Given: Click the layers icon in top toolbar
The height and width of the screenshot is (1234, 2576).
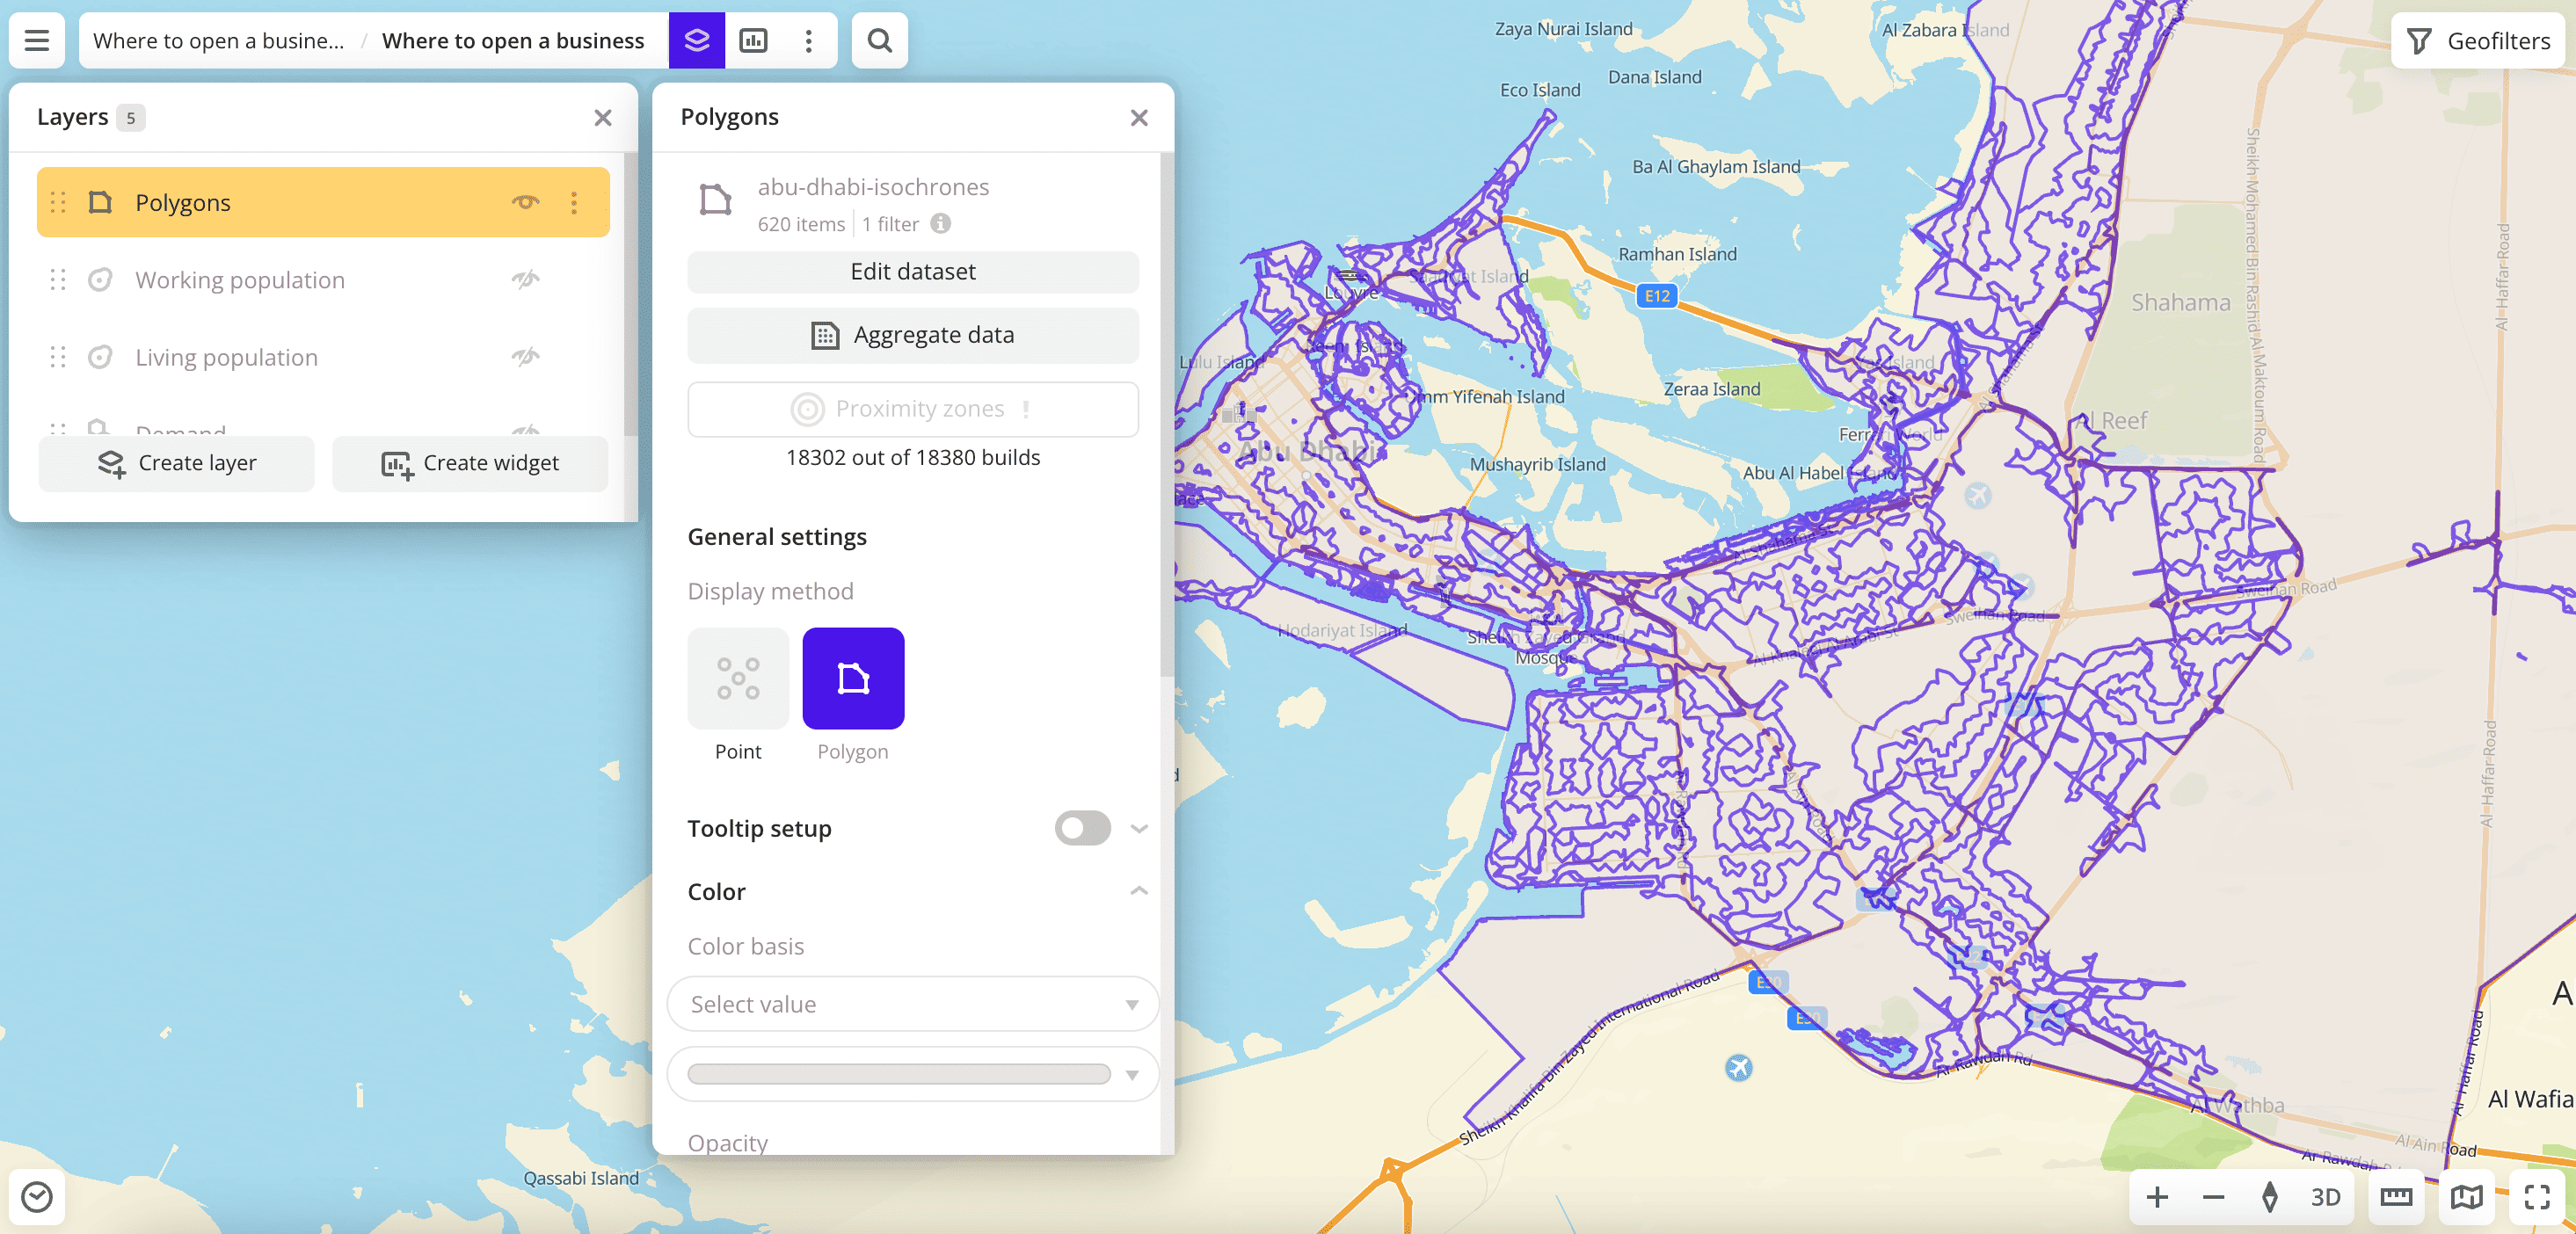Looking at the screenshot, I should [696, 40].
